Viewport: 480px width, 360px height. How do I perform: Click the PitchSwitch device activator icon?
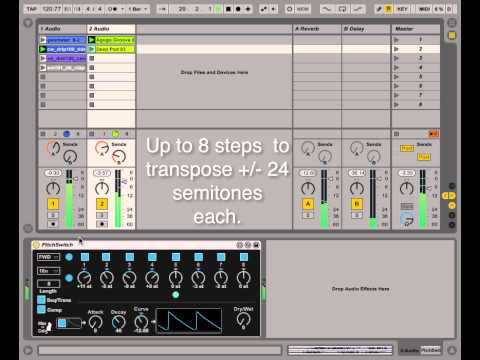click(x=36, y=245)
